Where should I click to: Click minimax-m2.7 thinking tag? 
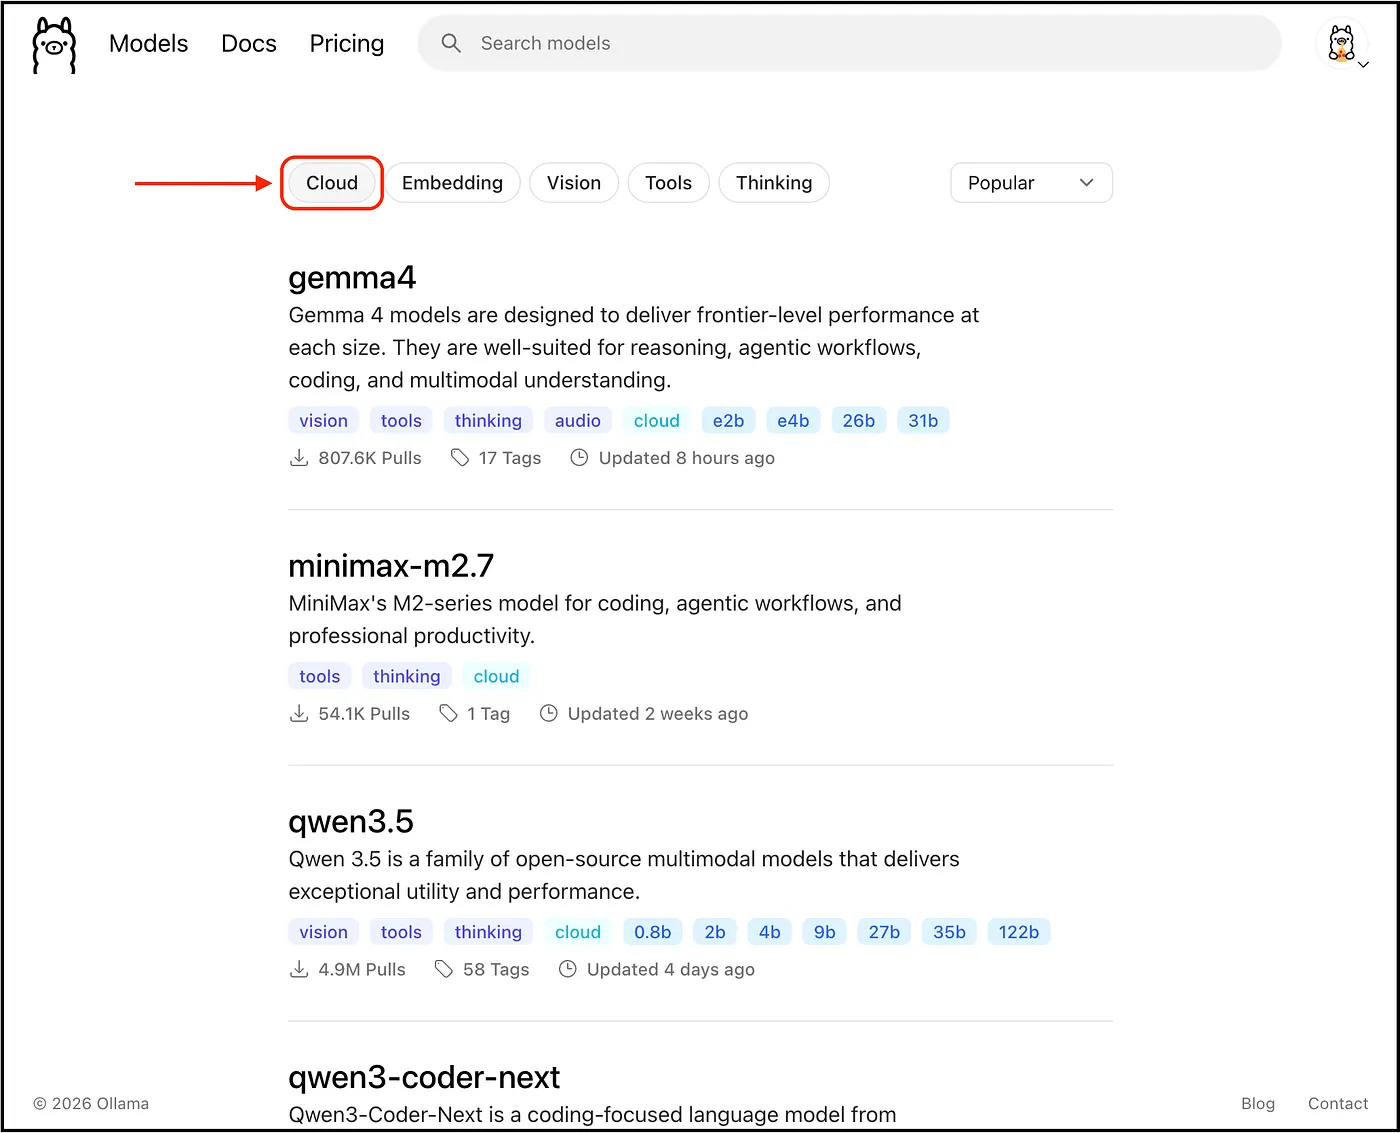click(x=406, y=677)
